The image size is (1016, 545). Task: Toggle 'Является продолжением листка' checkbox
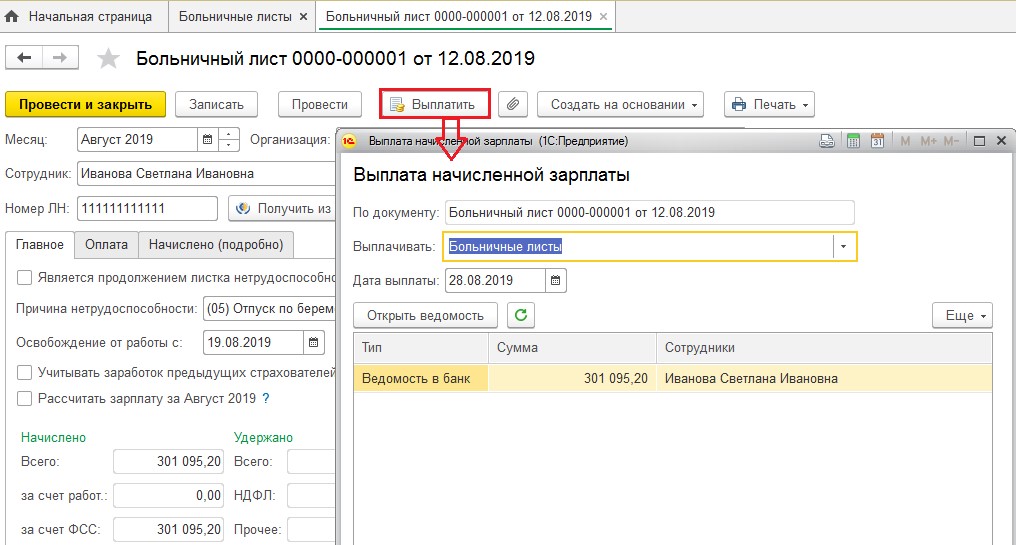coord(25,278)
